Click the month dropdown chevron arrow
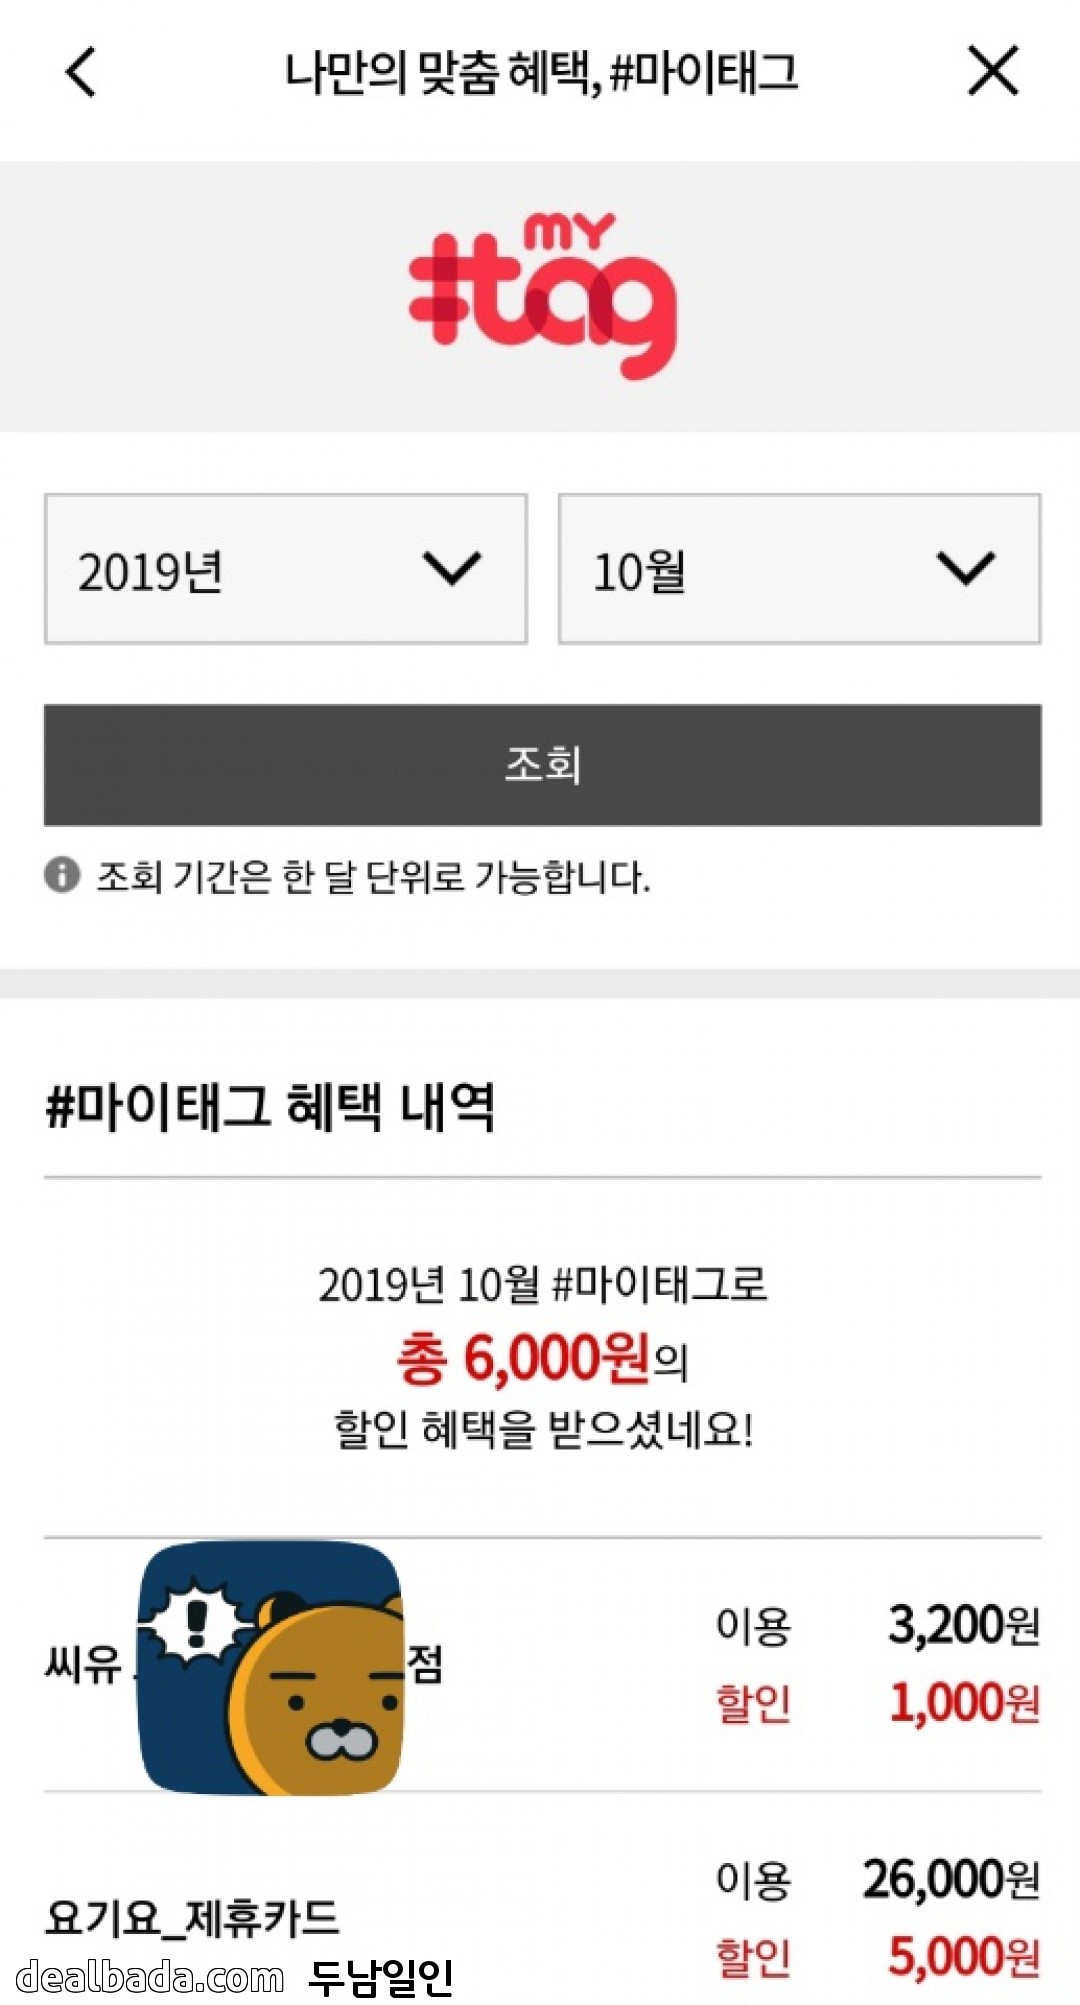1080x2005 pixels. (965, 568)
